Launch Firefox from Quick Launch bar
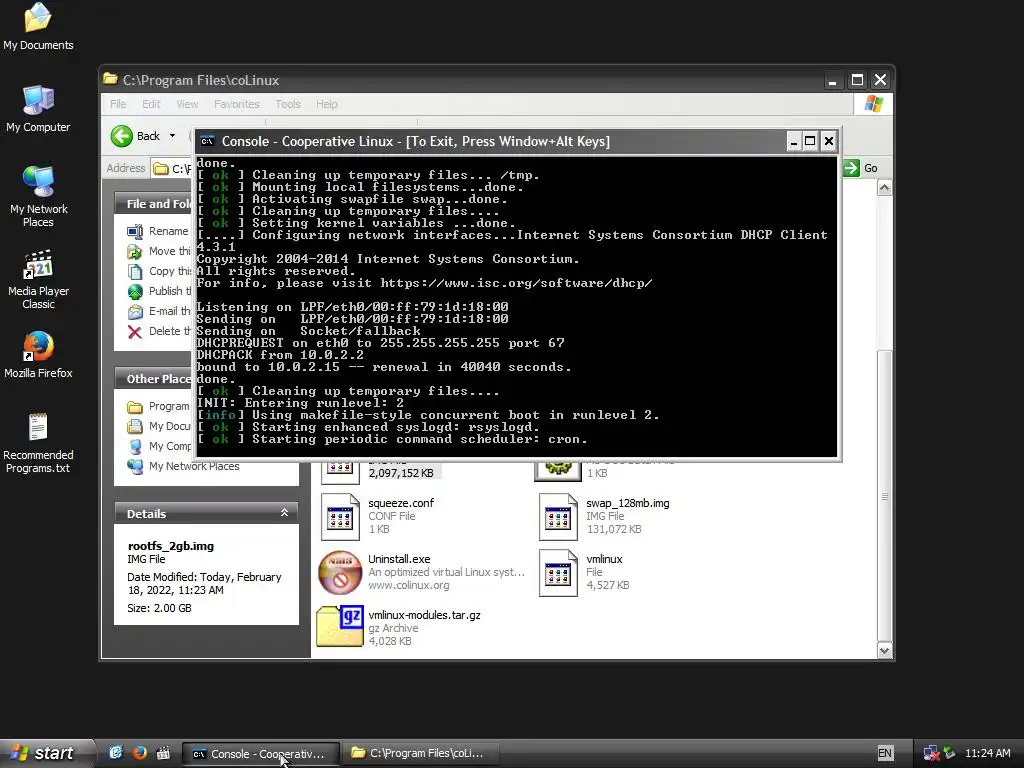This screenshot has width=1024, height=768. coord(140,753)
